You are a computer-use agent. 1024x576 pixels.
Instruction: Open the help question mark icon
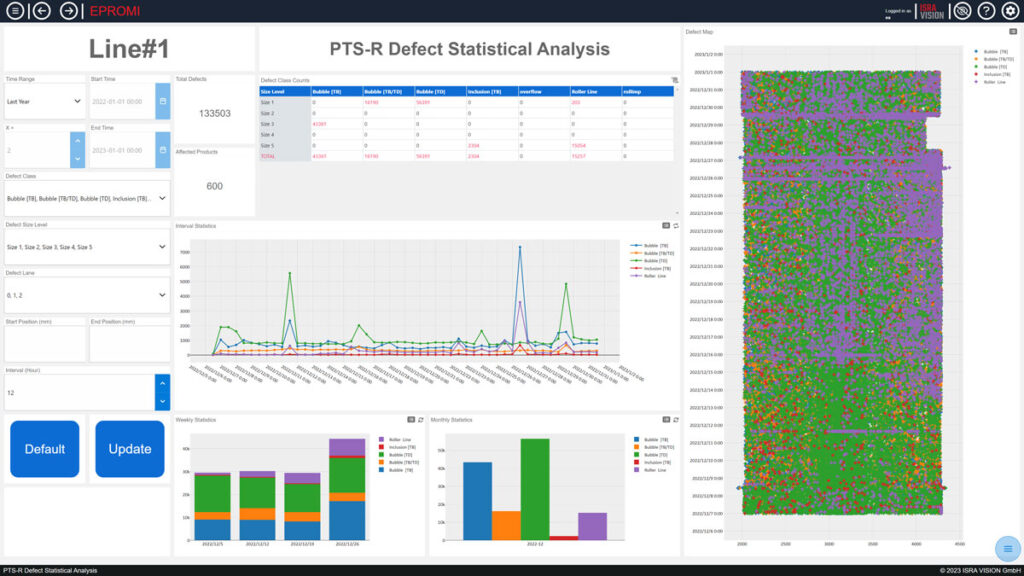[x=986, y=11]
